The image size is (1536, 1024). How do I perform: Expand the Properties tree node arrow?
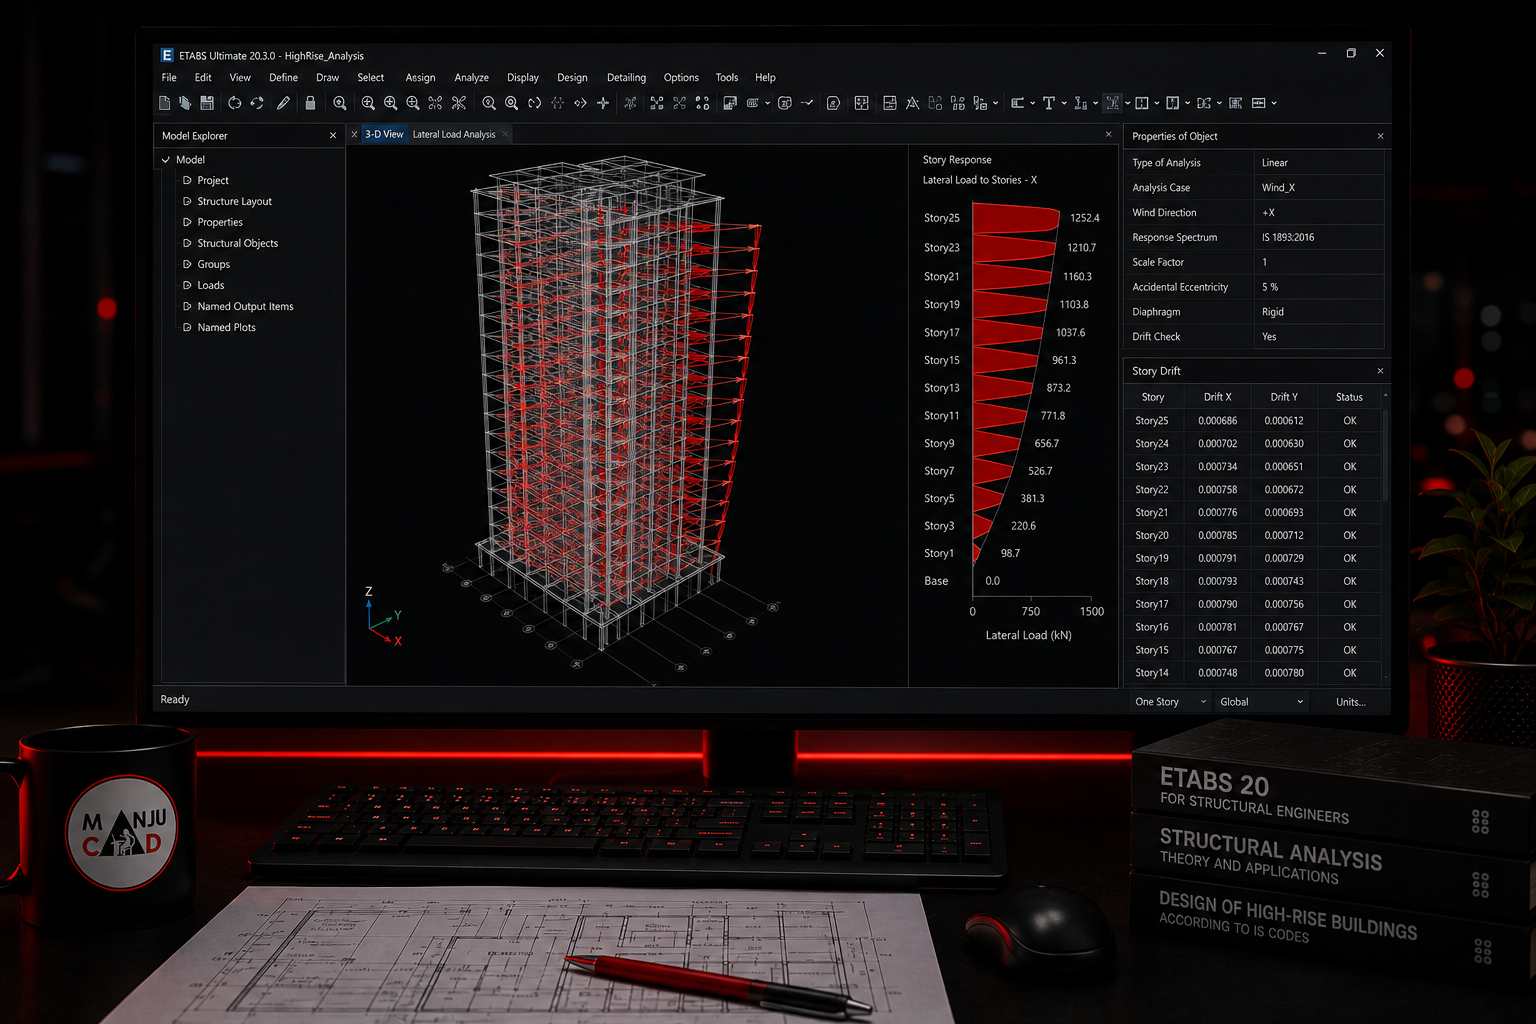[187, 223]
